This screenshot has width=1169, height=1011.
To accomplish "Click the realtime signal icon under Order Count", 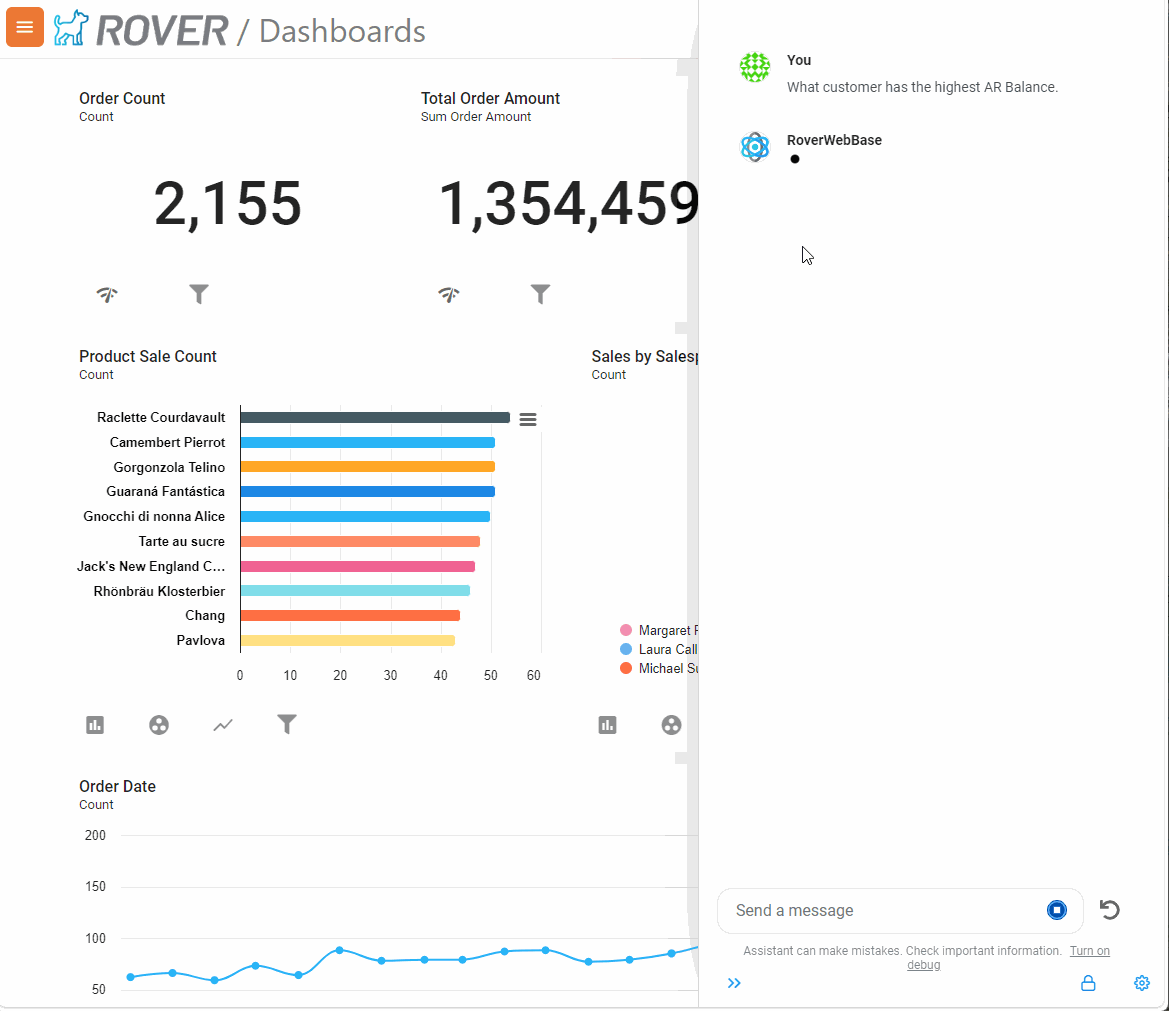I will [107, 295].
